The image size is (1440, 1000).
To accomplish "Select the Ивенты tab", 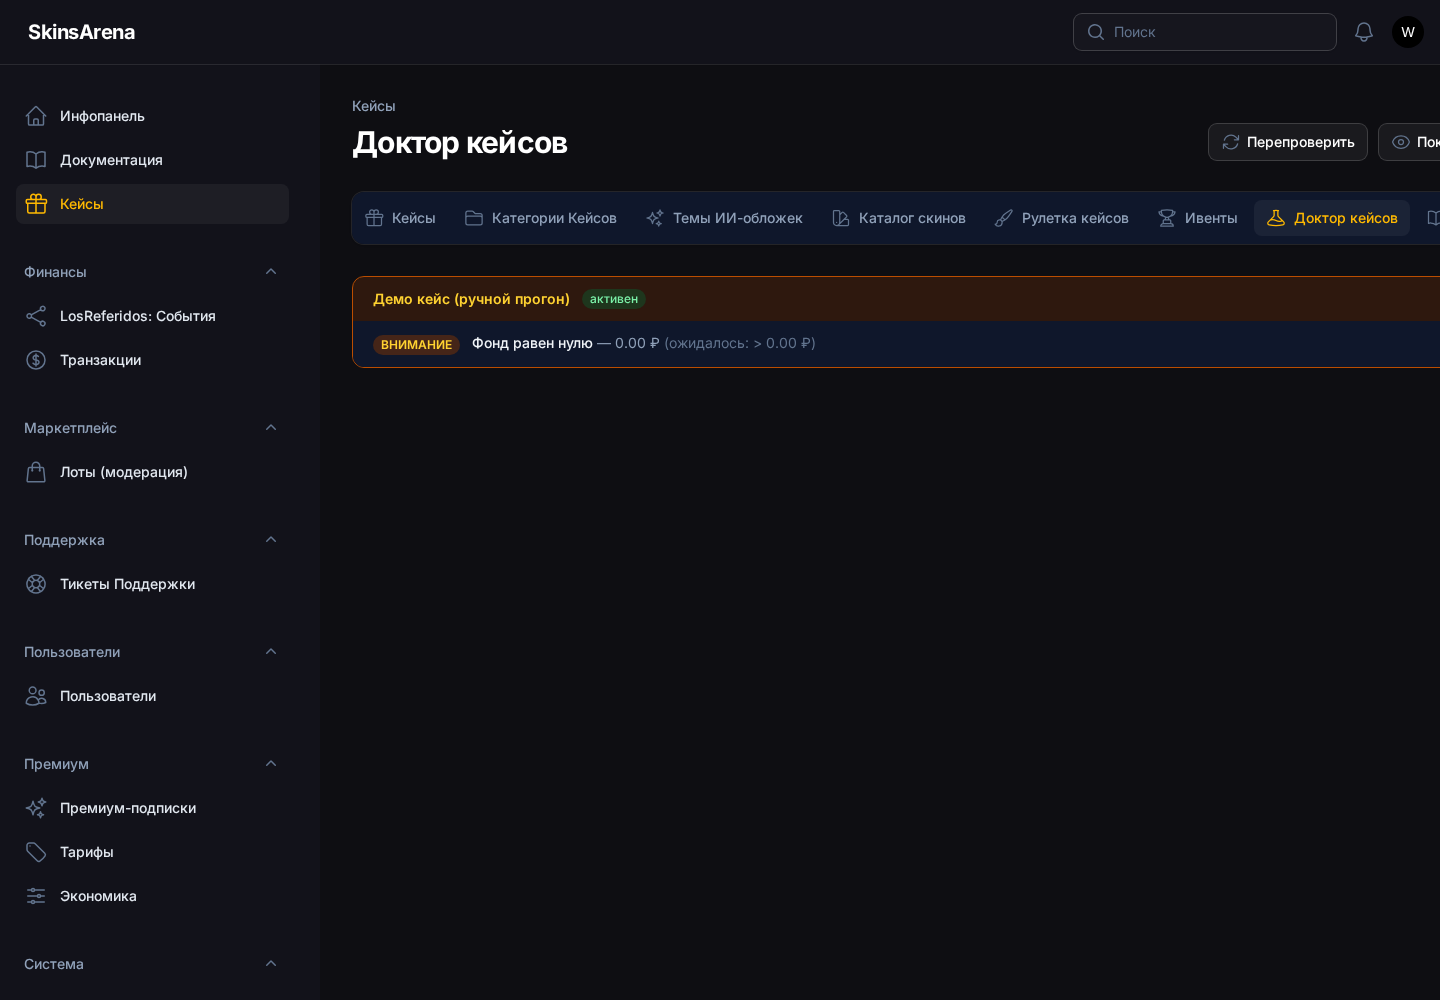I will [1198, 218].
